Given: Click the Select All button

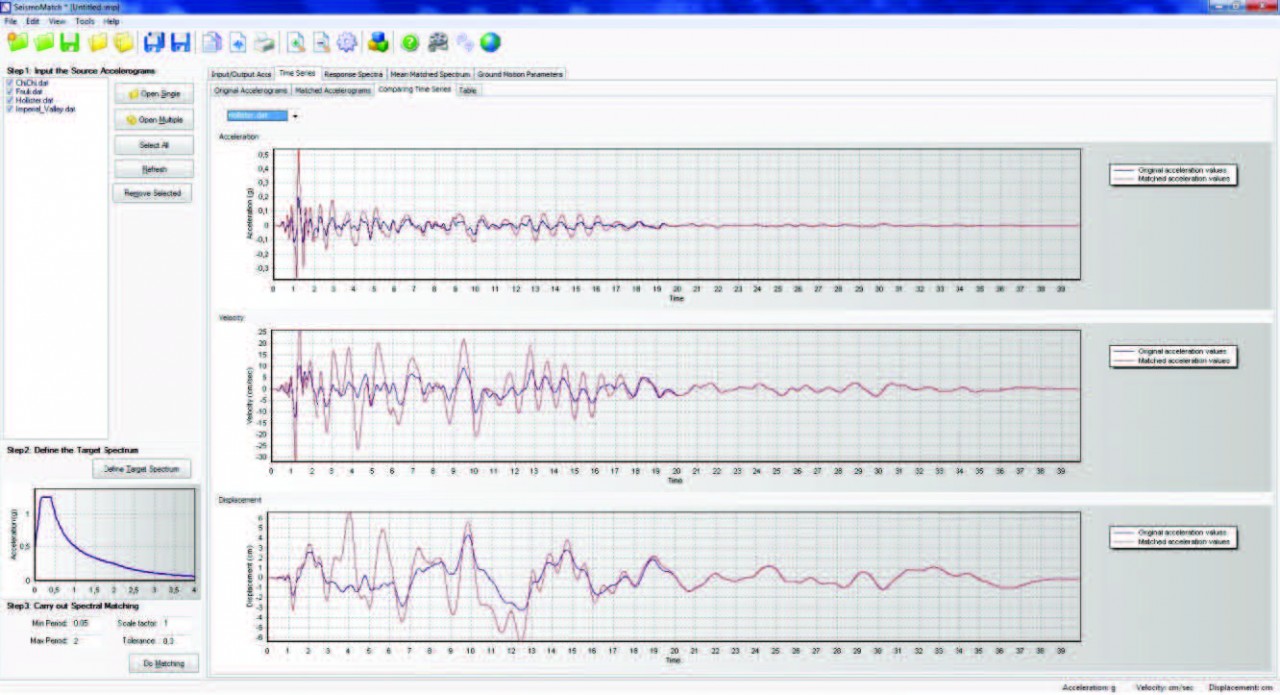Looking at the screenshot, I should coord(154,145).
